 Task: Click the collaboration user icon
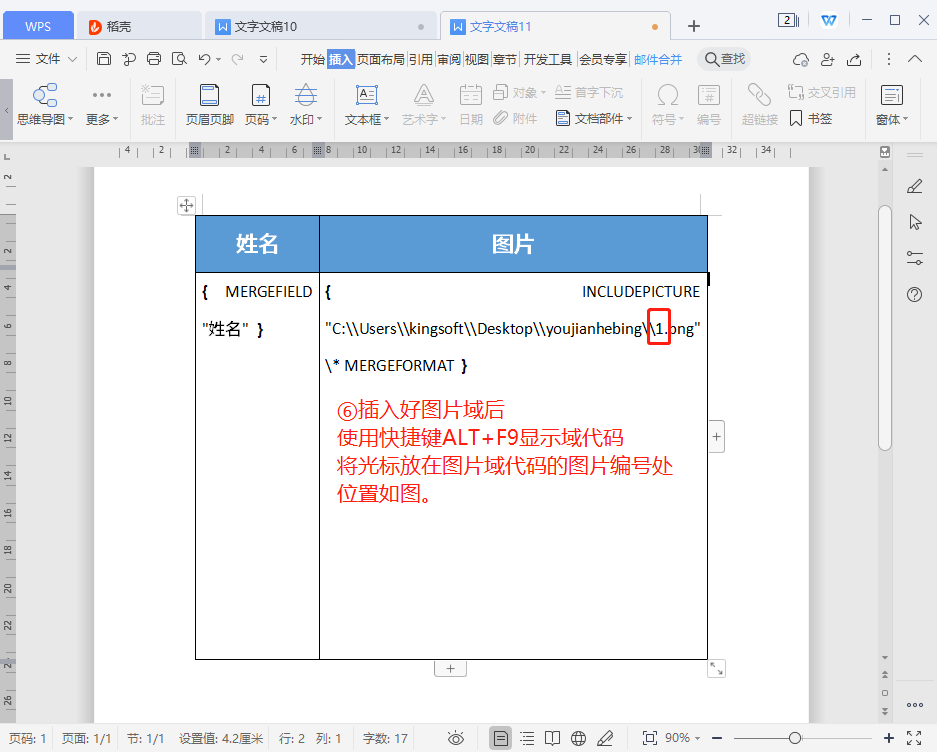(x=828, y=59)
